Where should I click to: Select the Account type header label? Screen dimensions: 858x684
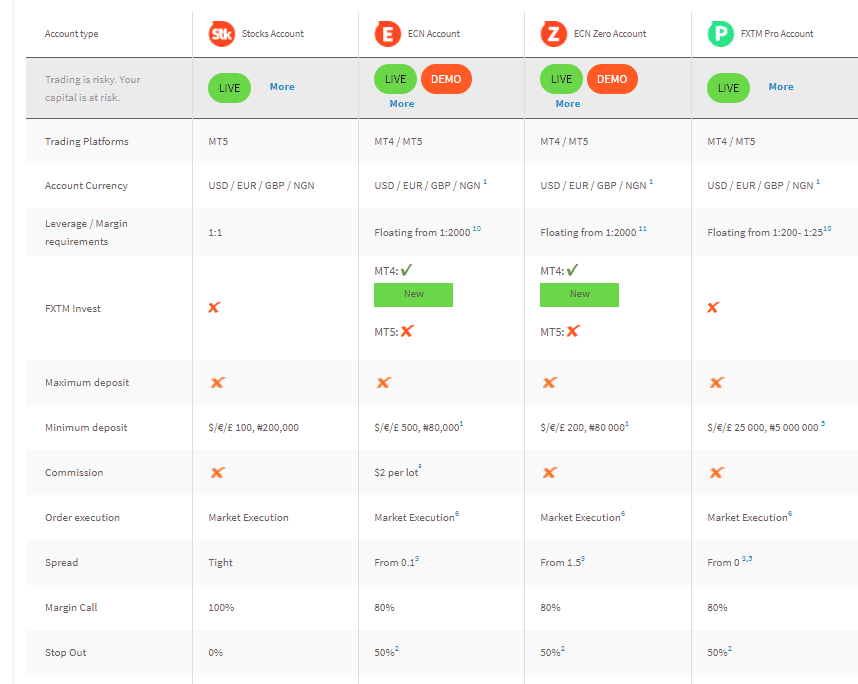(x=72, y=34)
